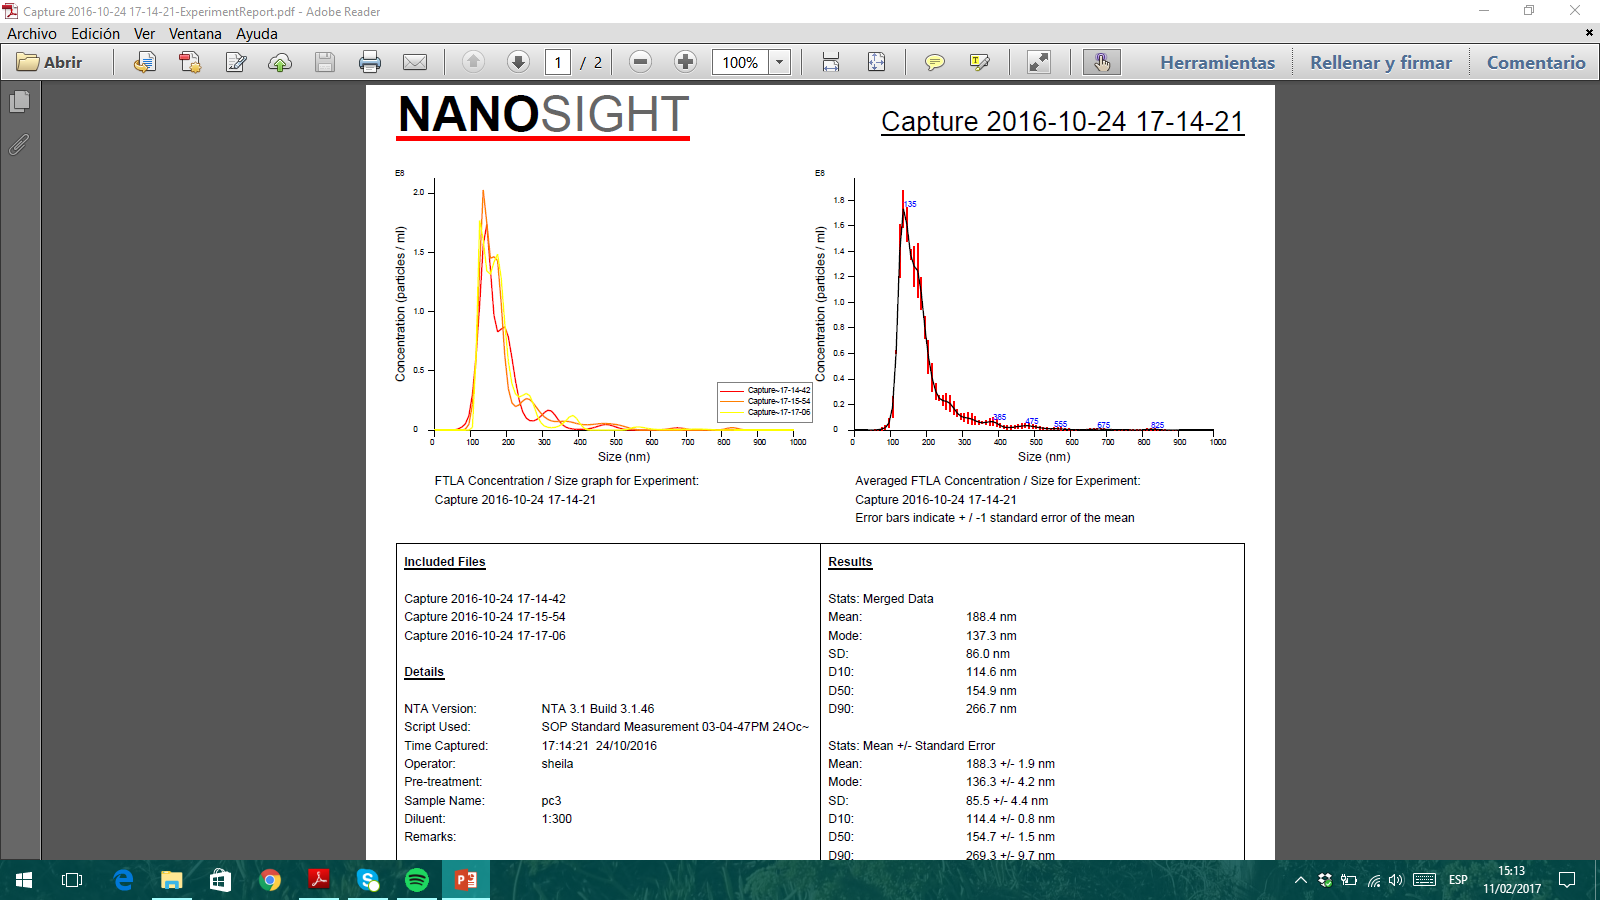Click the SD value '86.0 nm'
Image resolution: width=1600 pixels, height=900 pixels.
988,654
